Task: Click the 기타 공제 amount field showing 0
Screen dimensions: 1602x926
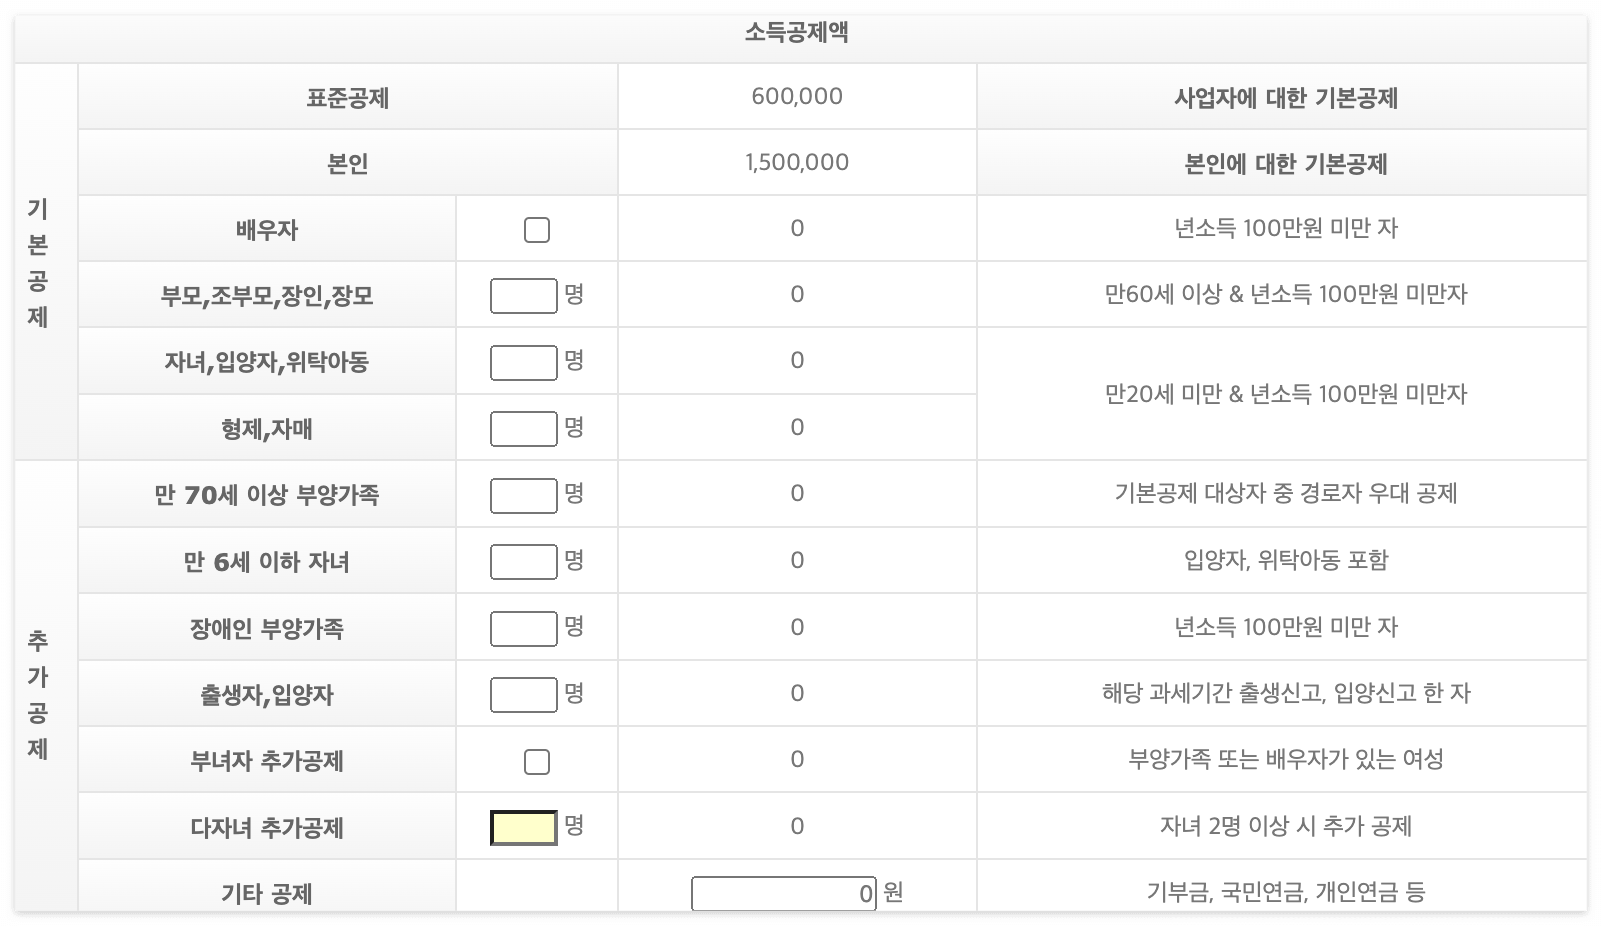Action: [783, 893]
